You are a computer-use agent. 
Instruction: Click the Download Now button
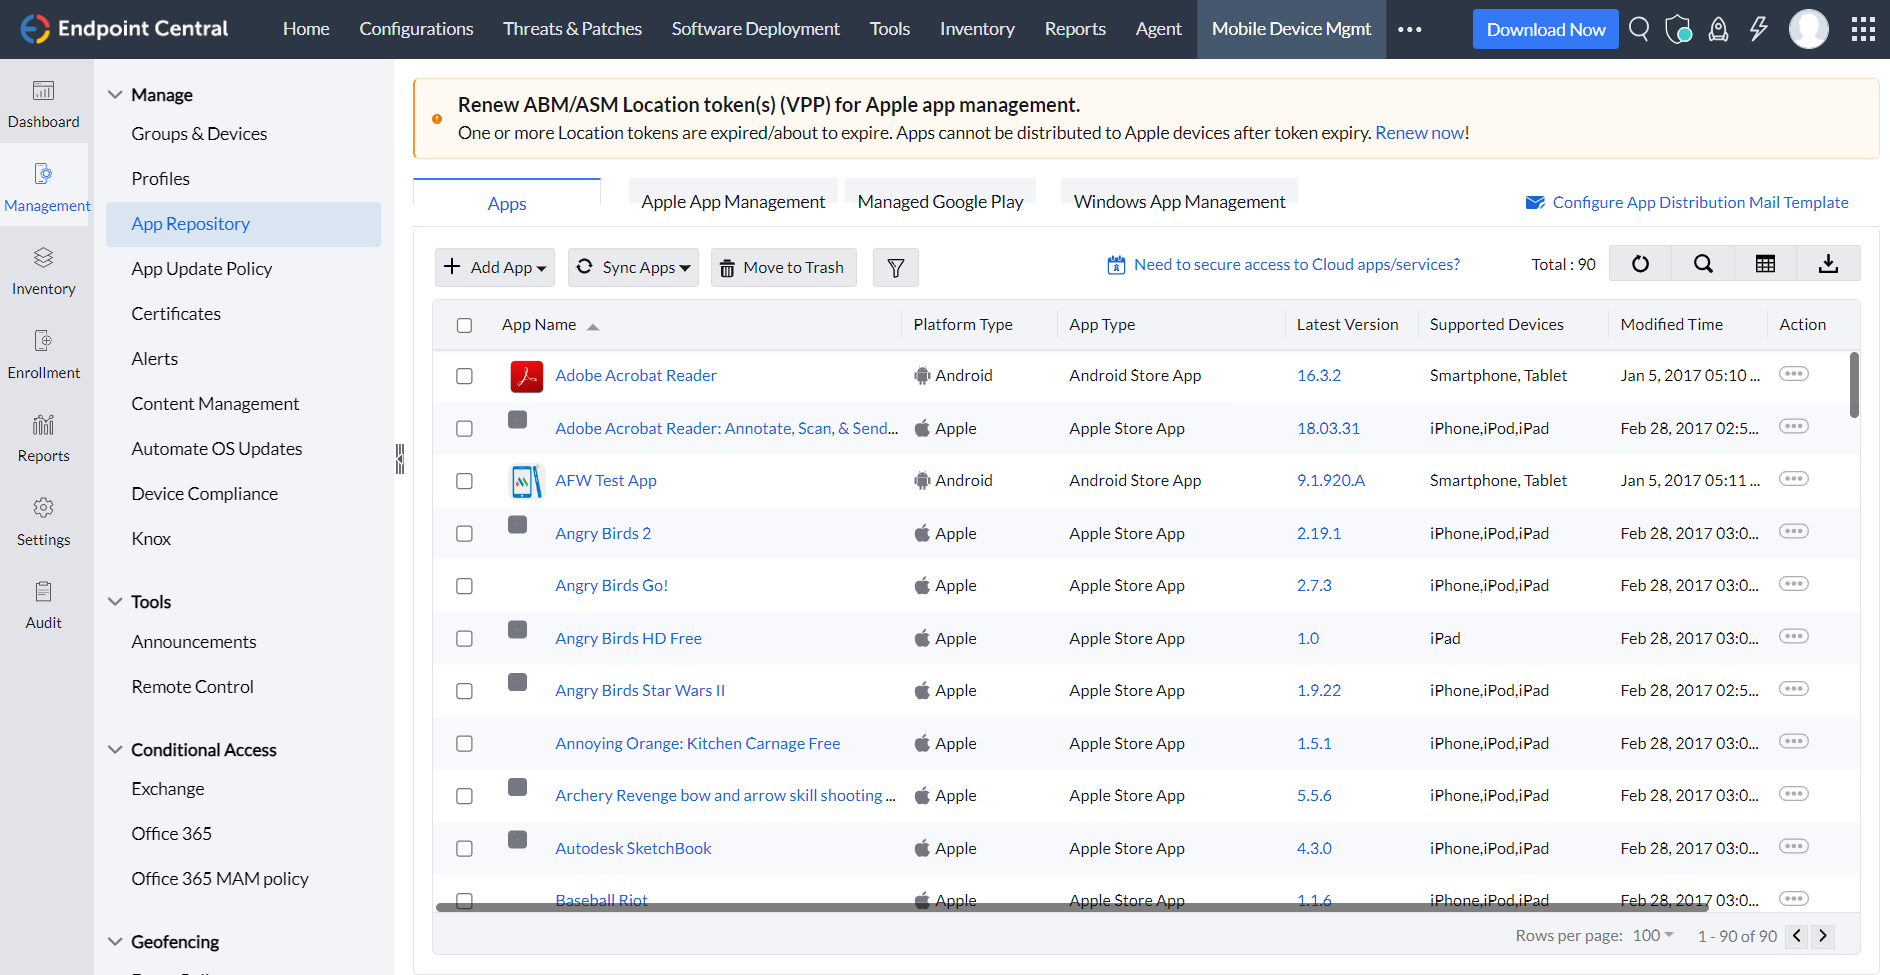(x=1545, y=29)
